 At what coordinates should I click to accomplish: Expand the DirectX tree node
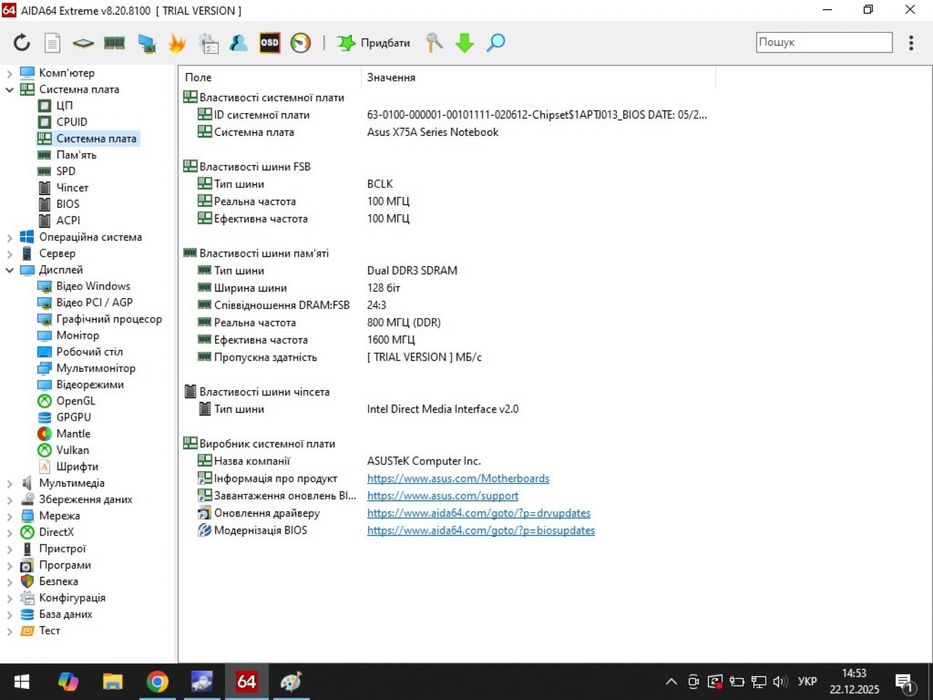point(10,533)
